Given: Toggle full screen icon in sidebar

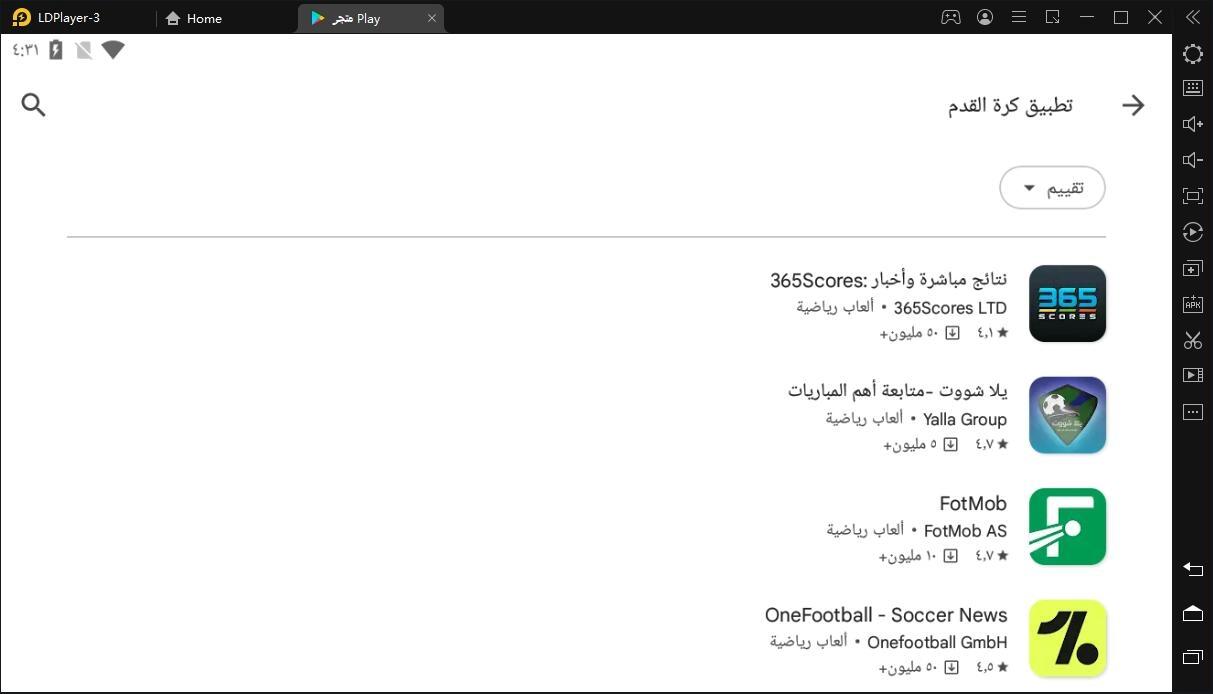Looking at the screenshot, I should (1192, 196).
